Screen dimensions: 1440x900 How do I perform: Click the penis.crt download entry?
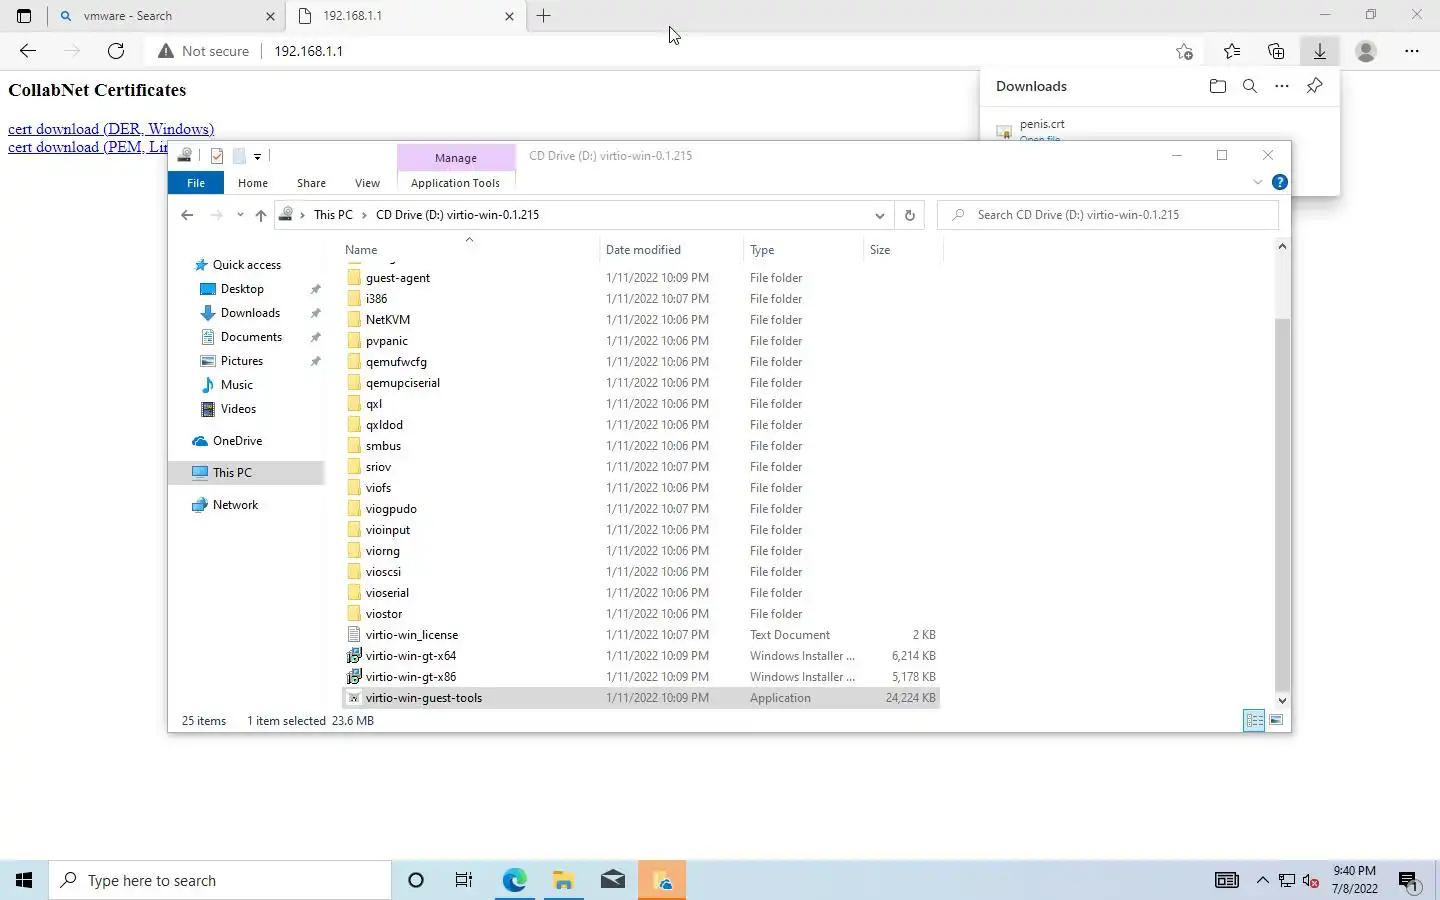pos(1042,125)
